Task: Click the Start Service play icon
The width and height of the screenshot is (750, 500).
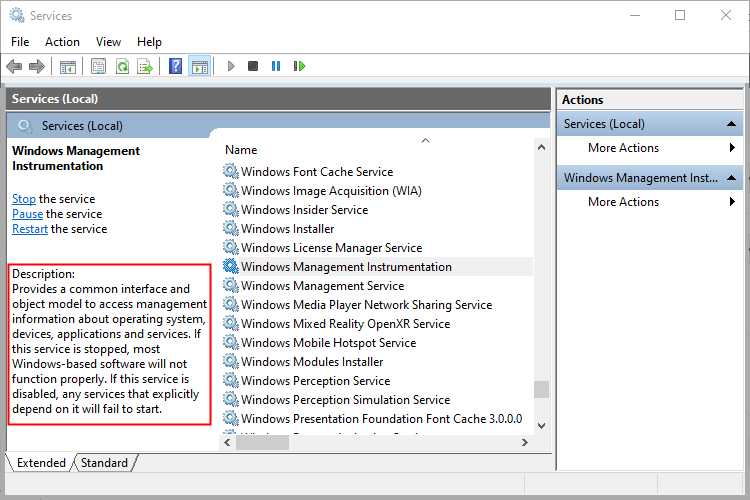Action: (x=231, y=66)
